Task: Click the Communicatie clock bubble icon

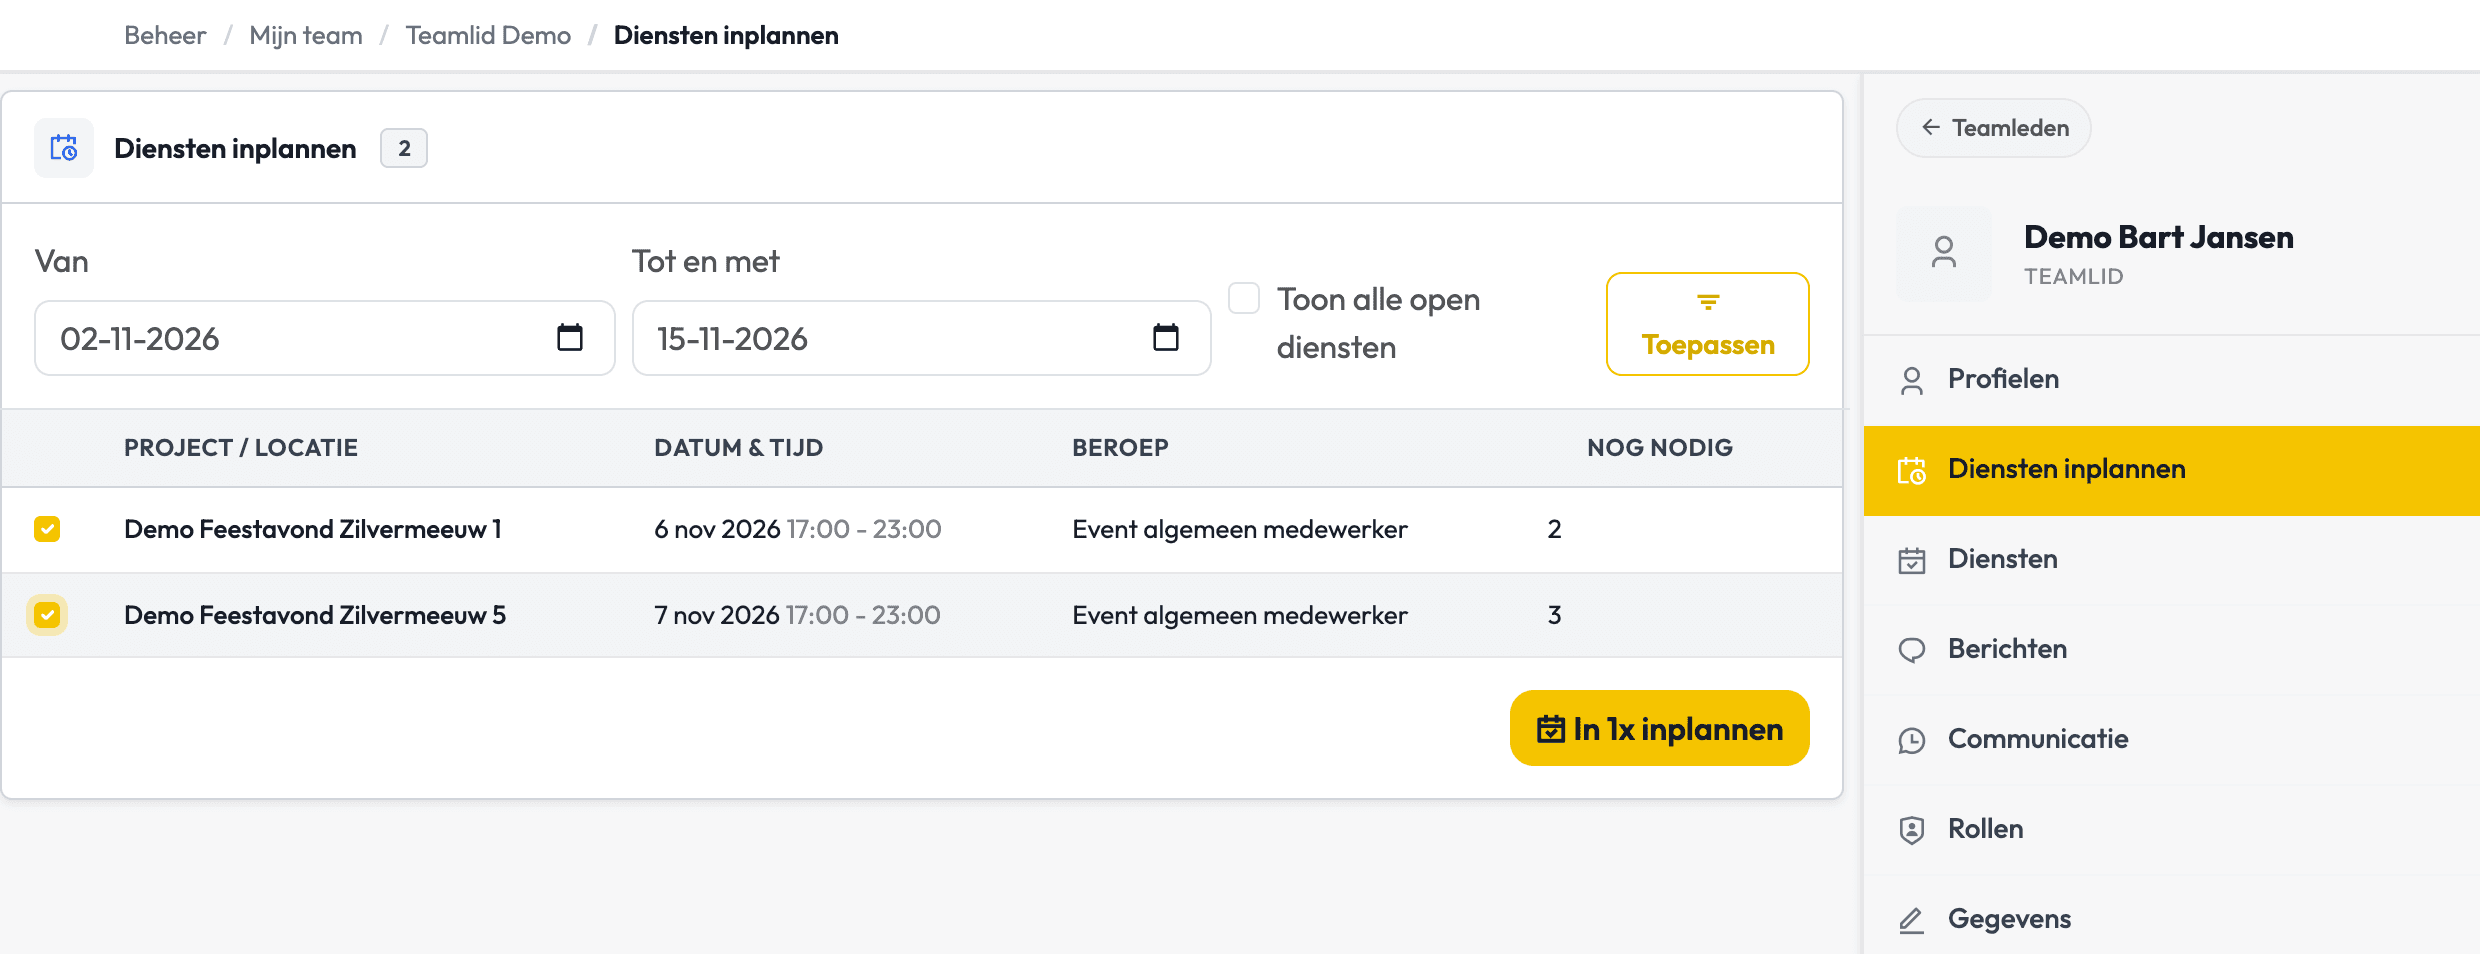Action: tap(1912, 740)
